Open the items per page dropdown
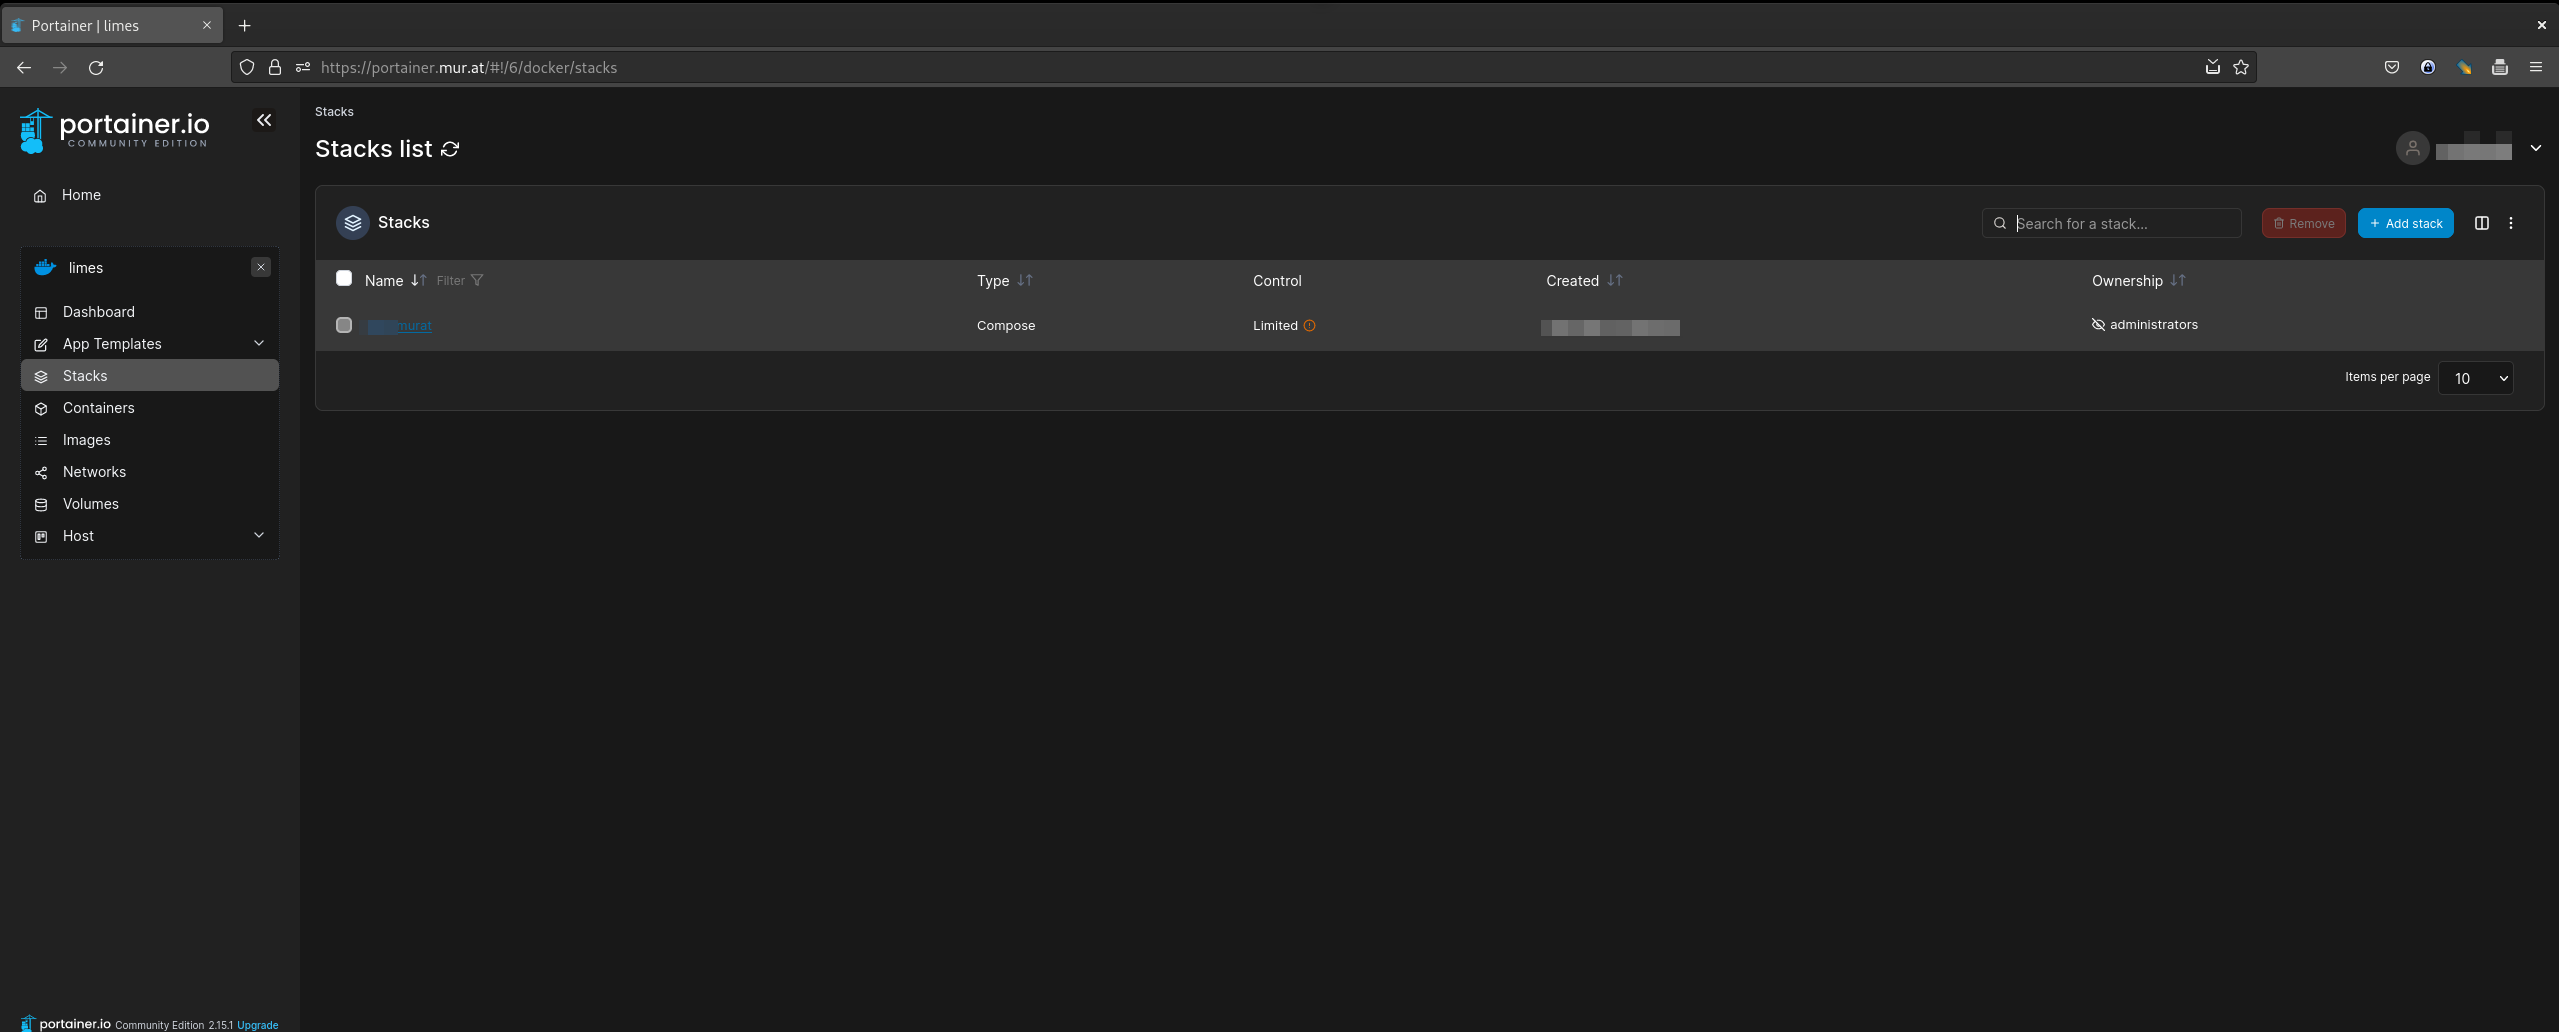This screenshot has width=2559, height=1032. 2475,378
